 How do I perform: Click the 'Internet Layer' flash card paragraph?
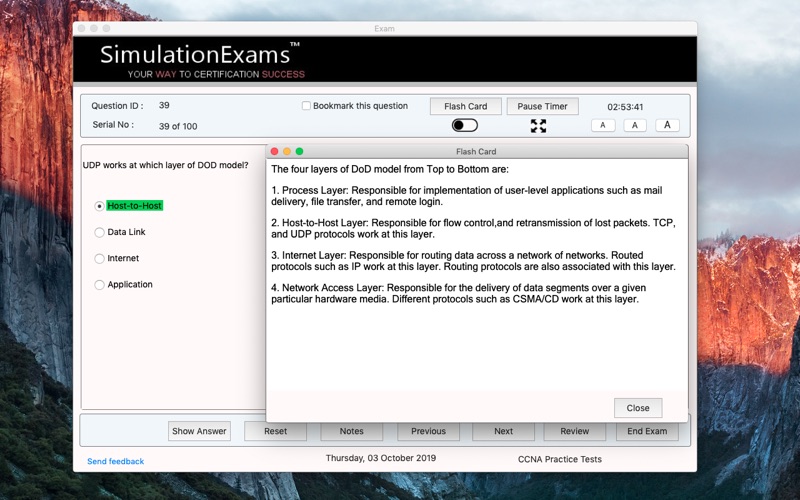pos(473,261)
